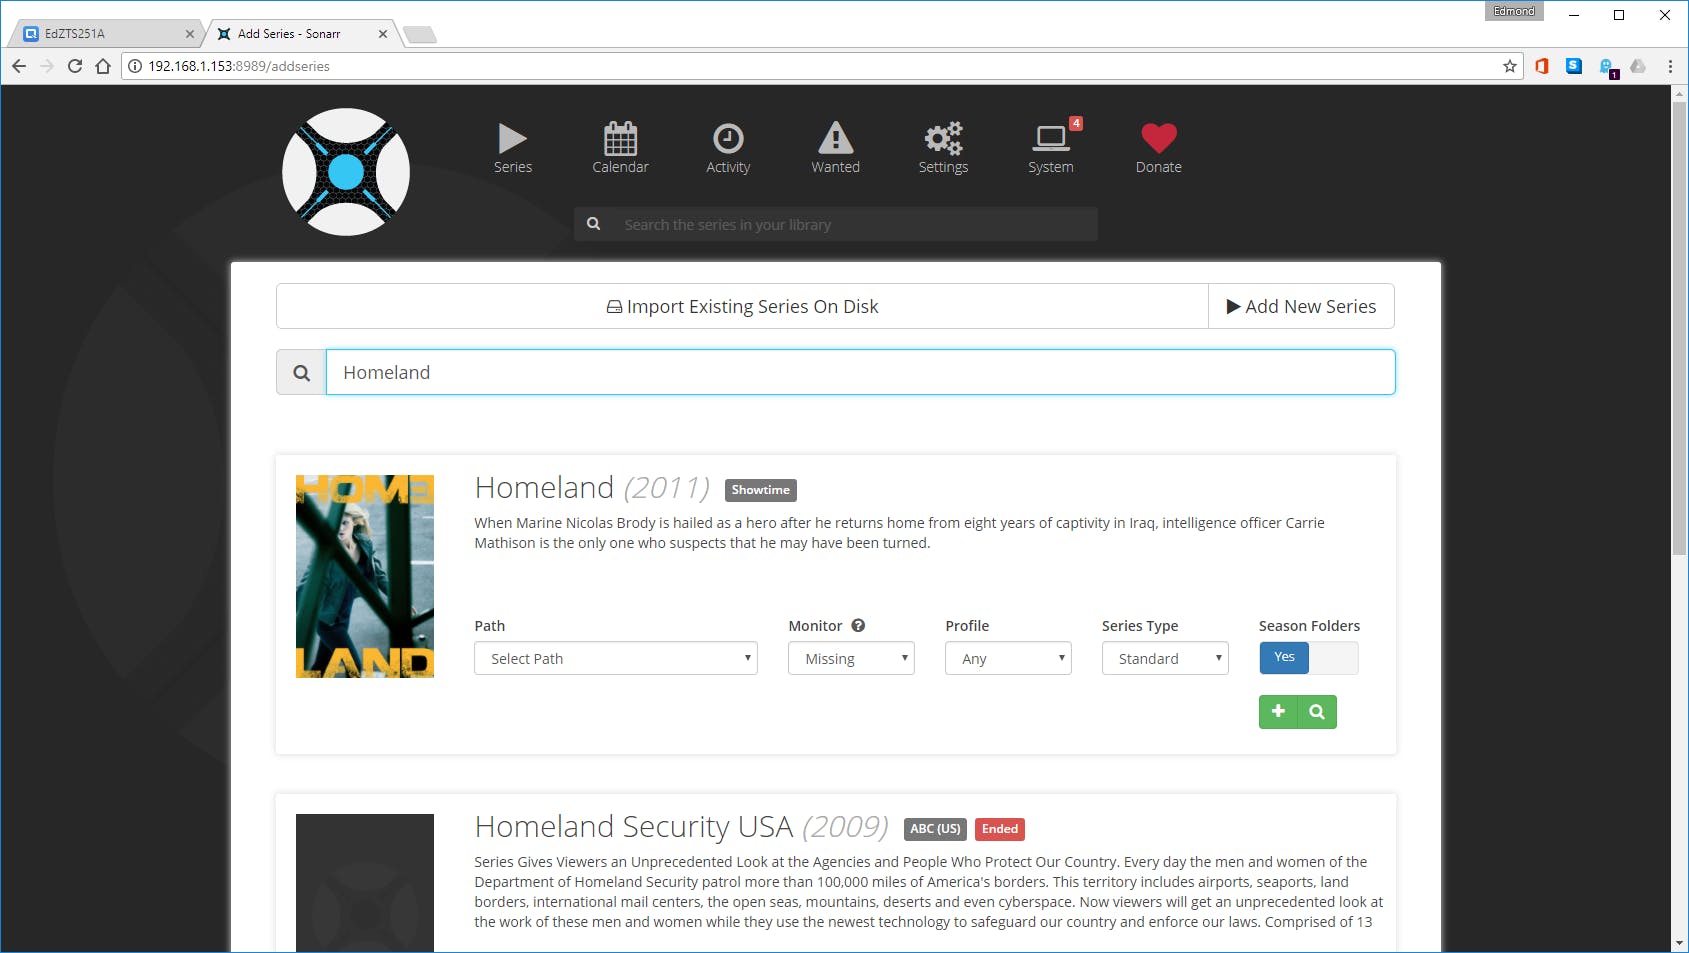Open the Wanted episodes page
1689x953 pixels.
[x=835, y=148]
